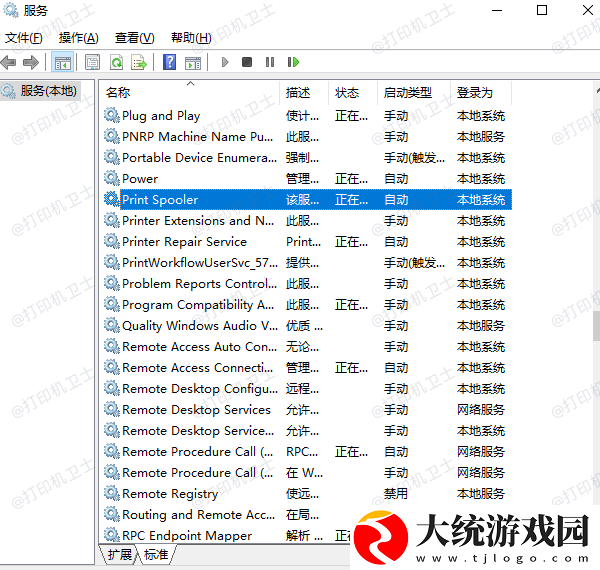Switch to the 标准 tab
The width and height of the screenshot is (600, 570).
(156, 554)
